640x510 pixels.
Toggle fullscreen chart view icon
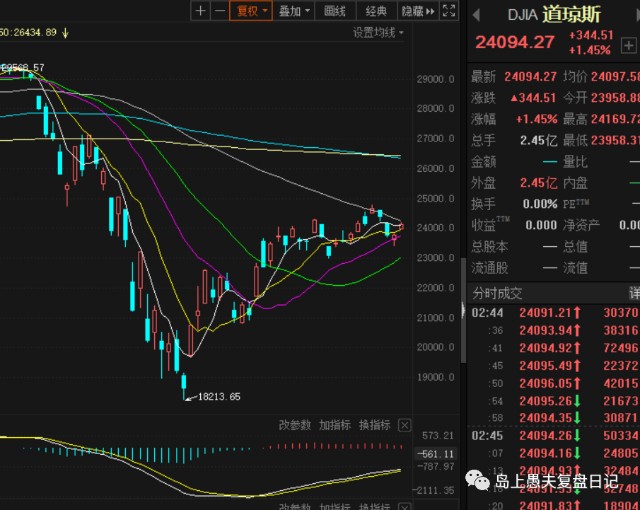click(449, 11)
